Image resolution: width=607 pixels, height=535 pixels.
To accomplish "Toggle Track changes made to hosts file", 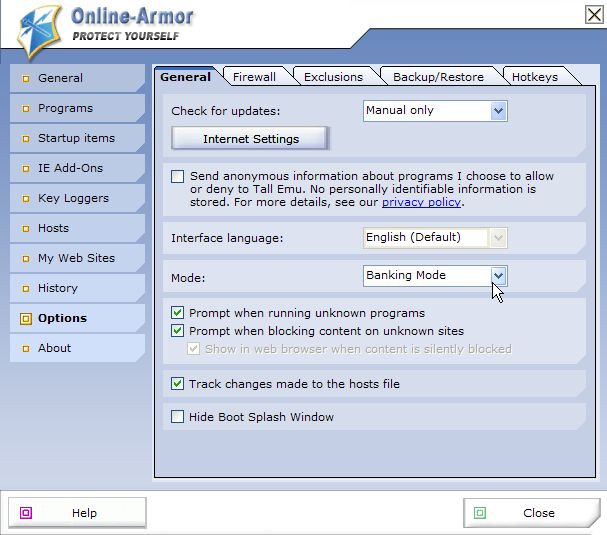I will pyautogui.click(x=177, y=384).
